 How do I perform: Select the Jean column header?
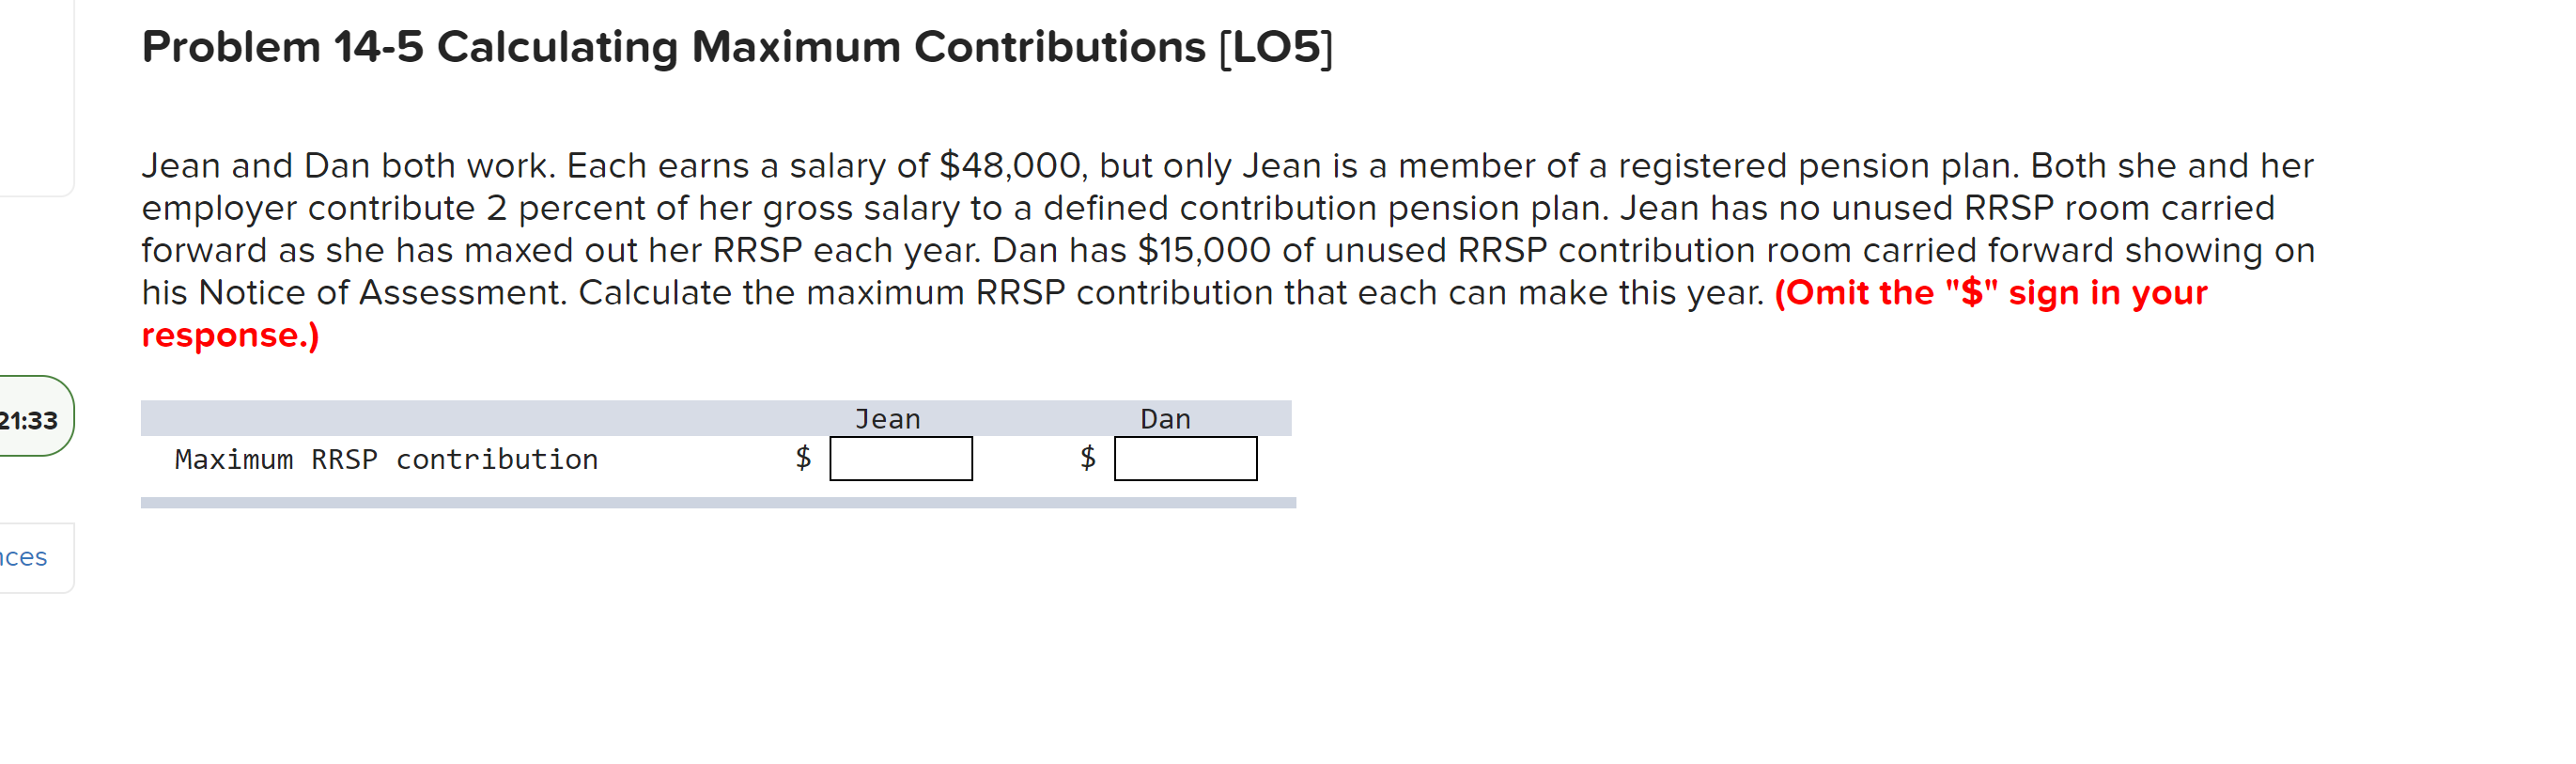point(887,418)
